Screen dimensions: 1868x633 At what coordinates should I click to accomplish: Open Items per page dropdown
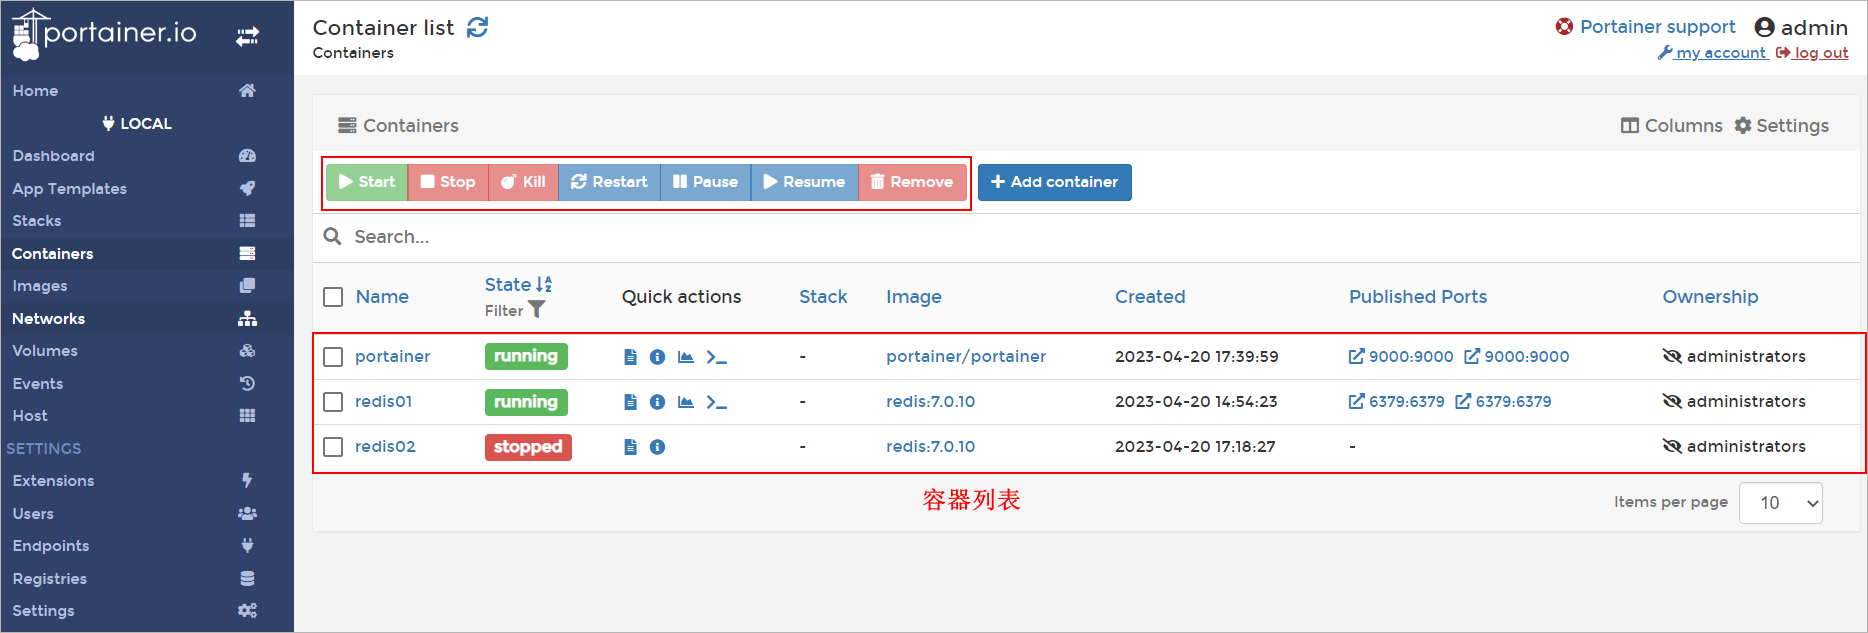[1780, 503]
